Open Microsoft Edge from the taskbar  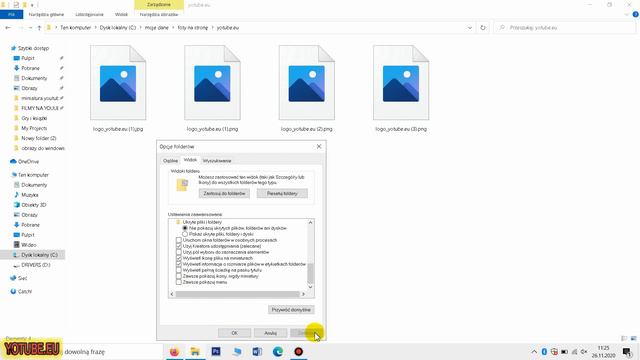coord(278,351)
